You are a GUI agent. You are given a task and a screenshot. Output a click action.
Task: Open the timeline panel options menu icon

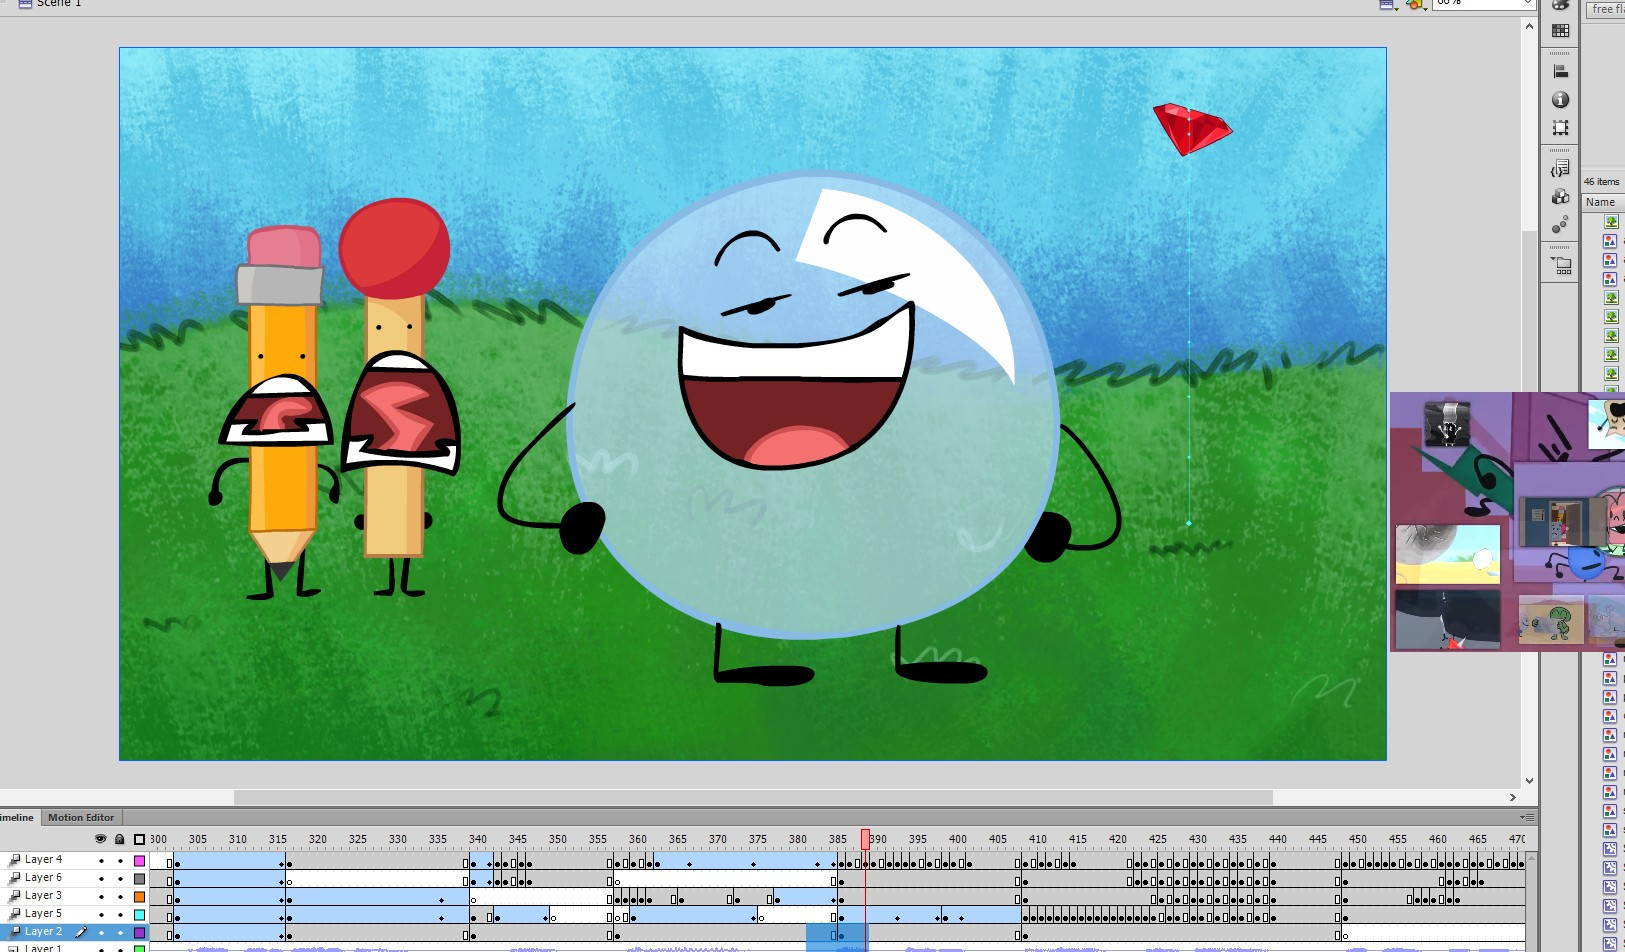(x=1527, y=817)
